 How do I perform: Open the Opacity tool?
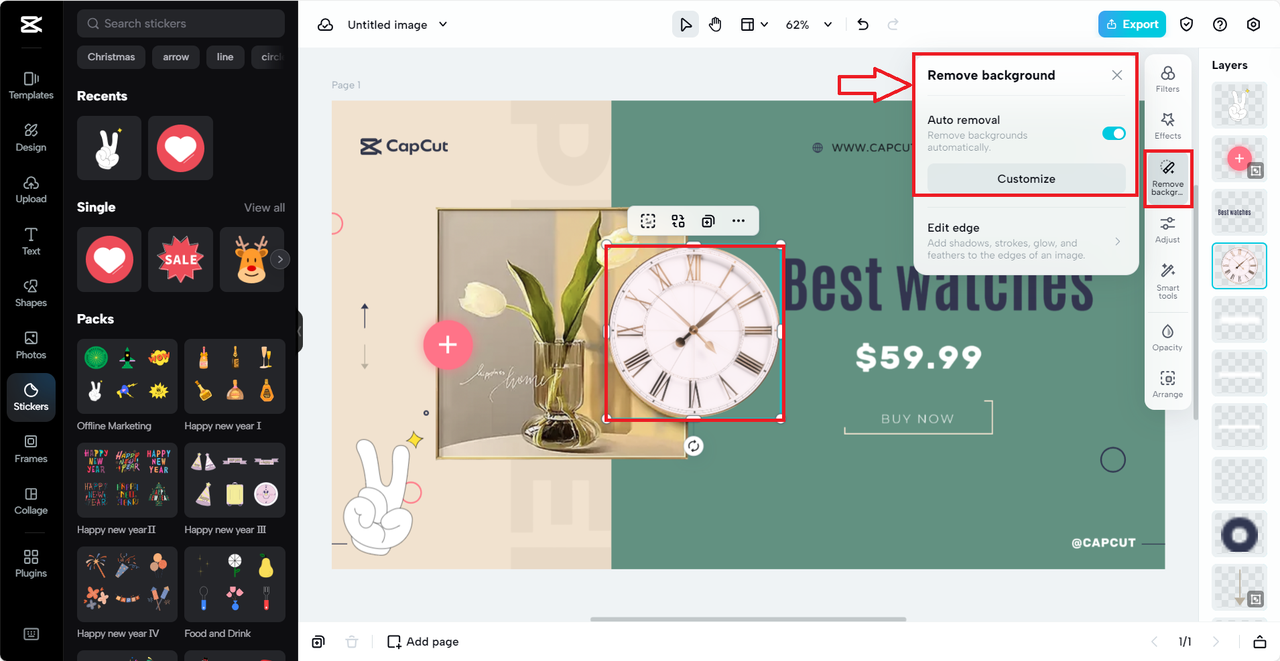[1167, 337]
